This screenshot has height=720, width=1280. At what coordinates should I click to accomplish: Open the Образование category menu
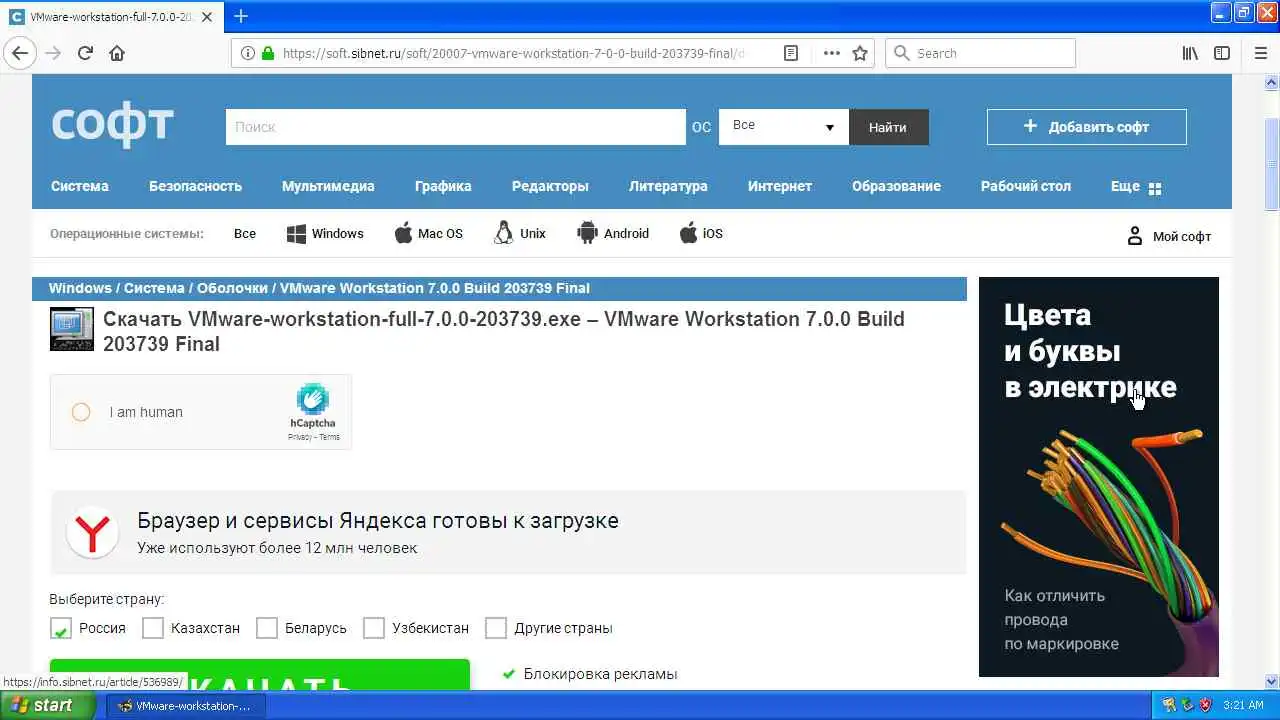896,186
